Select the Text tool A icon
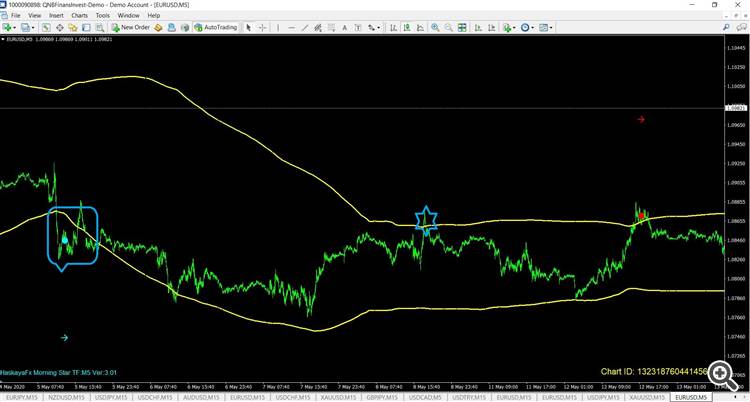750x402 pixels. [344, 28]
